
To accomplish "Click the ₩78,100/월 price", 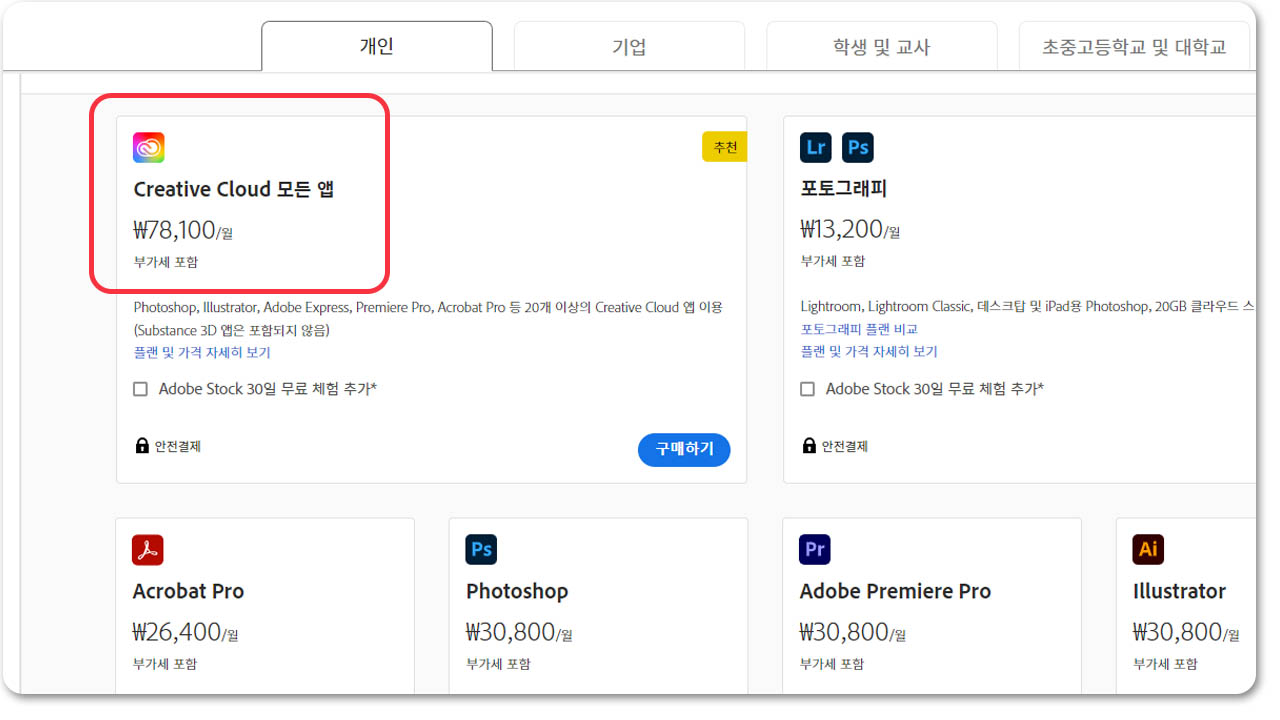I will tap(183, 231).
